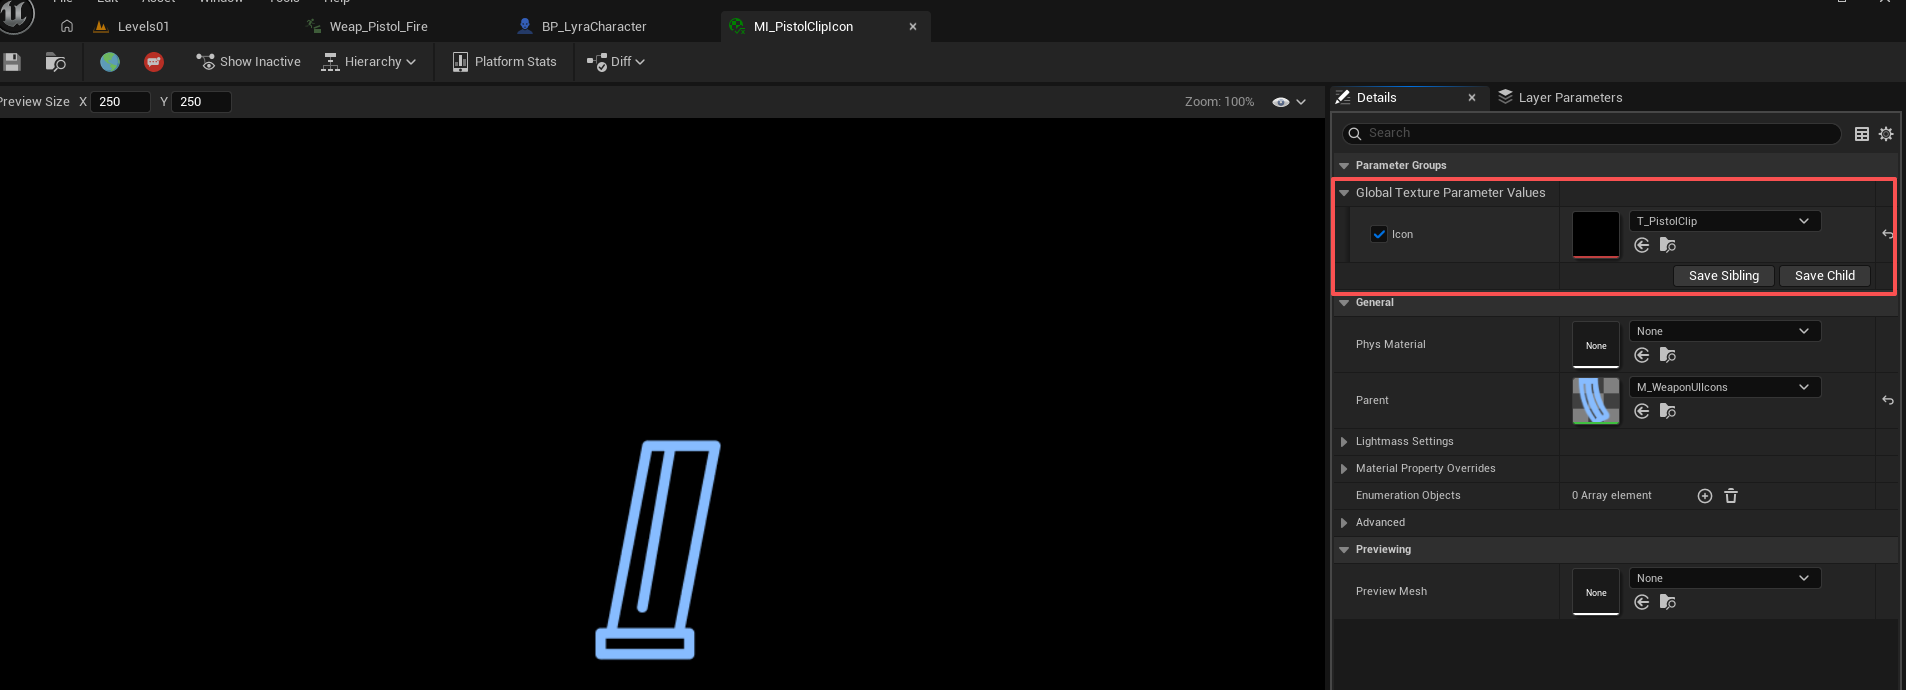
Task: Collapse the Previewing section
Action: tap(1344, 550)
